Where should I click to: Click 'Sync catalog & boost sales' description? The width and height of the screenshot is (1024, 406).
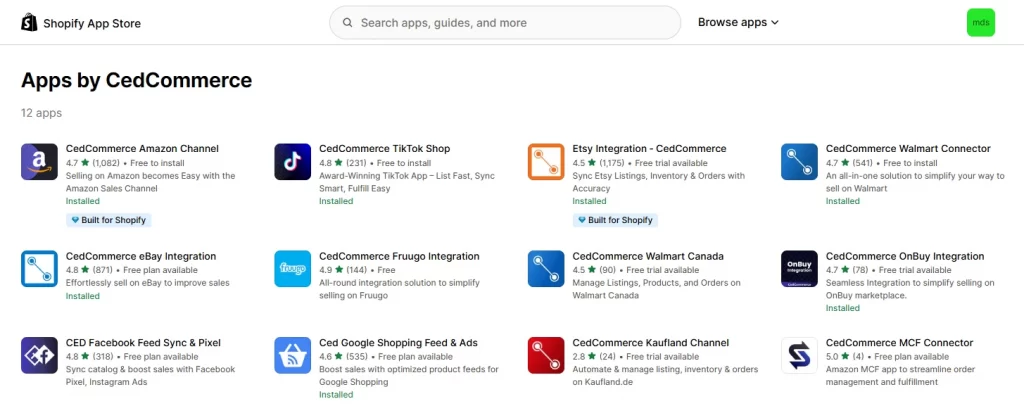pyautogui.click(x=150, y=375)
